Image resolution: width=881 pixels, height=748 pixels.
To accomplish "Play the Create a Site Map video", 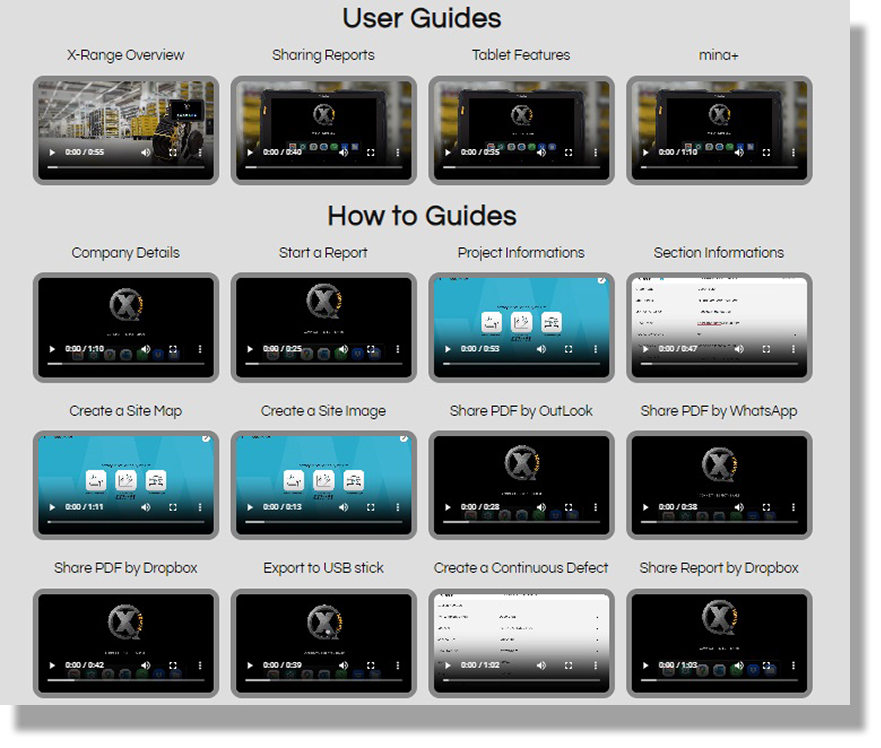I will [x=51, y=508].
